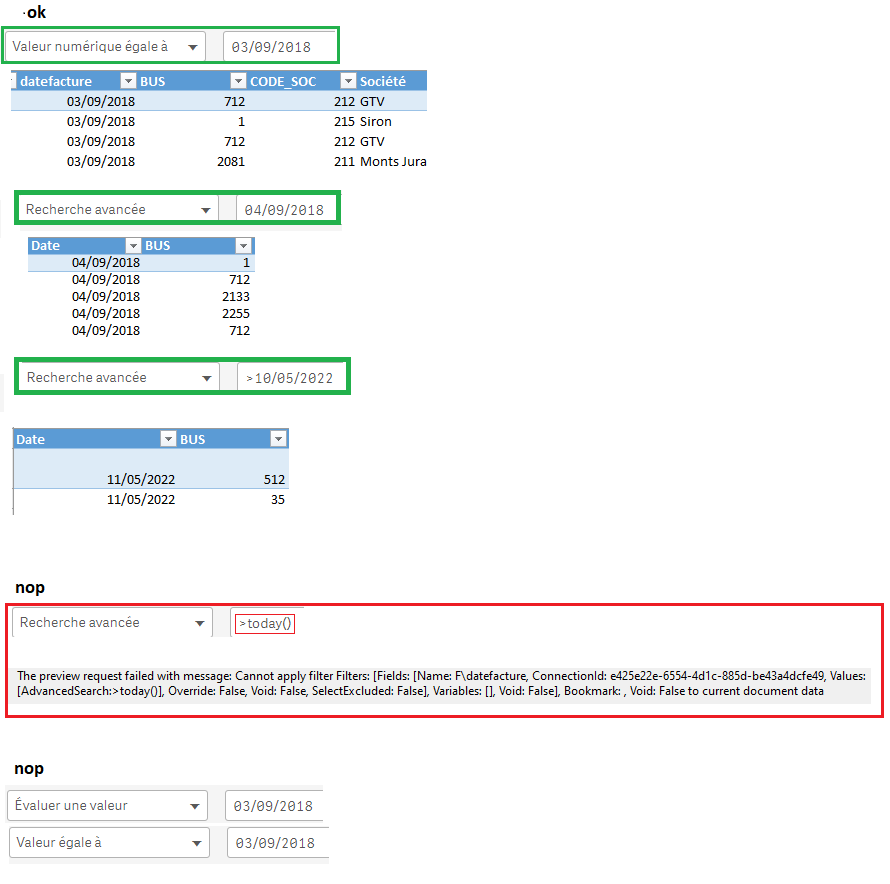Viewport: 890px width, 884px height.
Task: Open the 'Recherche avancée' dropdown beside >10/05/2022
Action: 119,378
